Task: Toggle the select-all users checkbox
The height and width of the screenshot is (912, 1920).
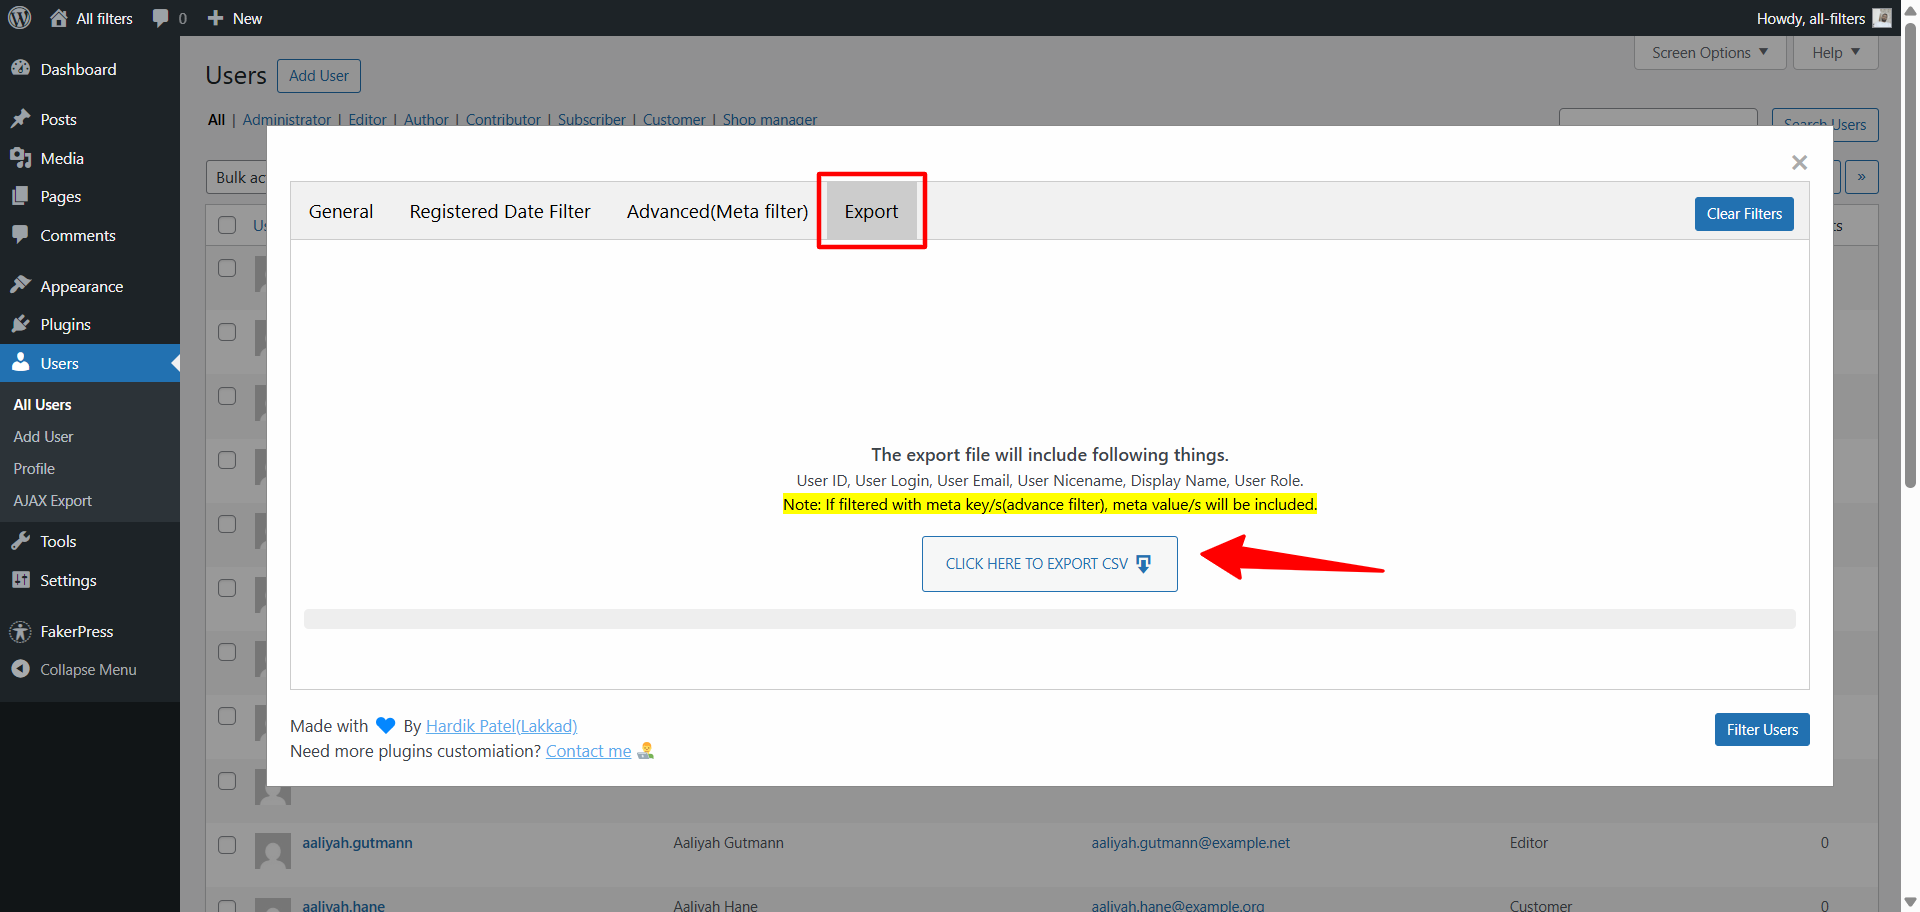Action: [227, 225]
